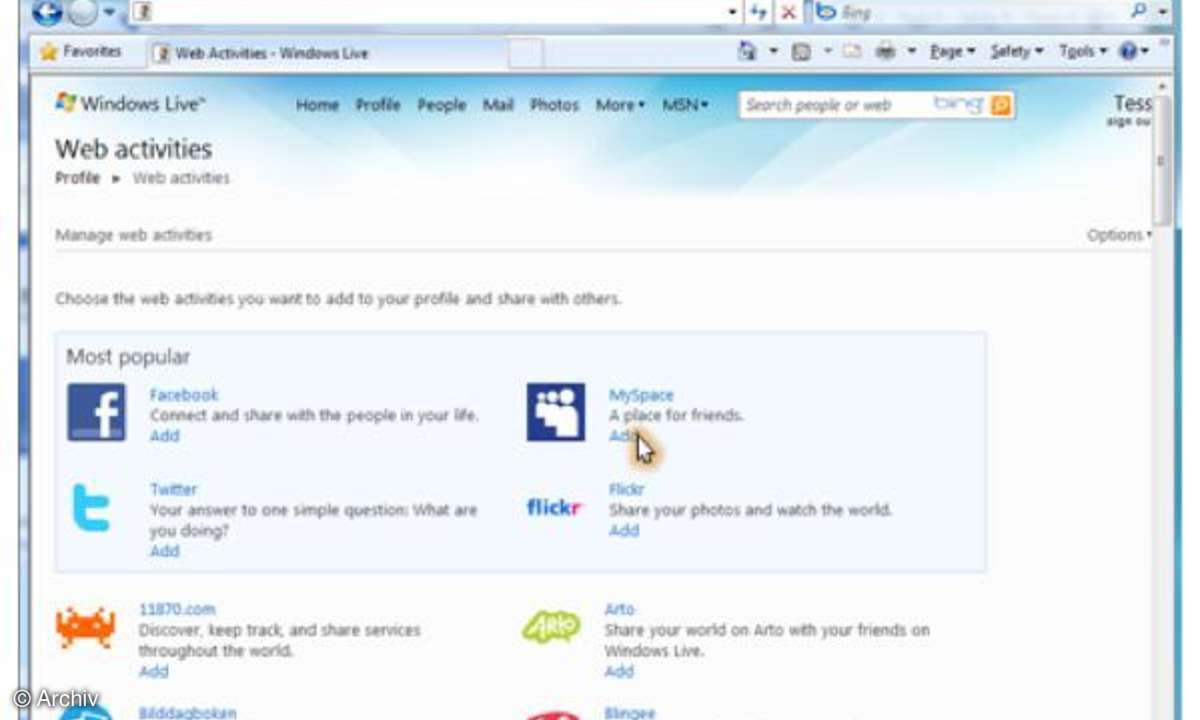Image resolution: width=1200 pixels, height=720 pixels.
Task: Open the Twitter title link
Action: point(173,489)
